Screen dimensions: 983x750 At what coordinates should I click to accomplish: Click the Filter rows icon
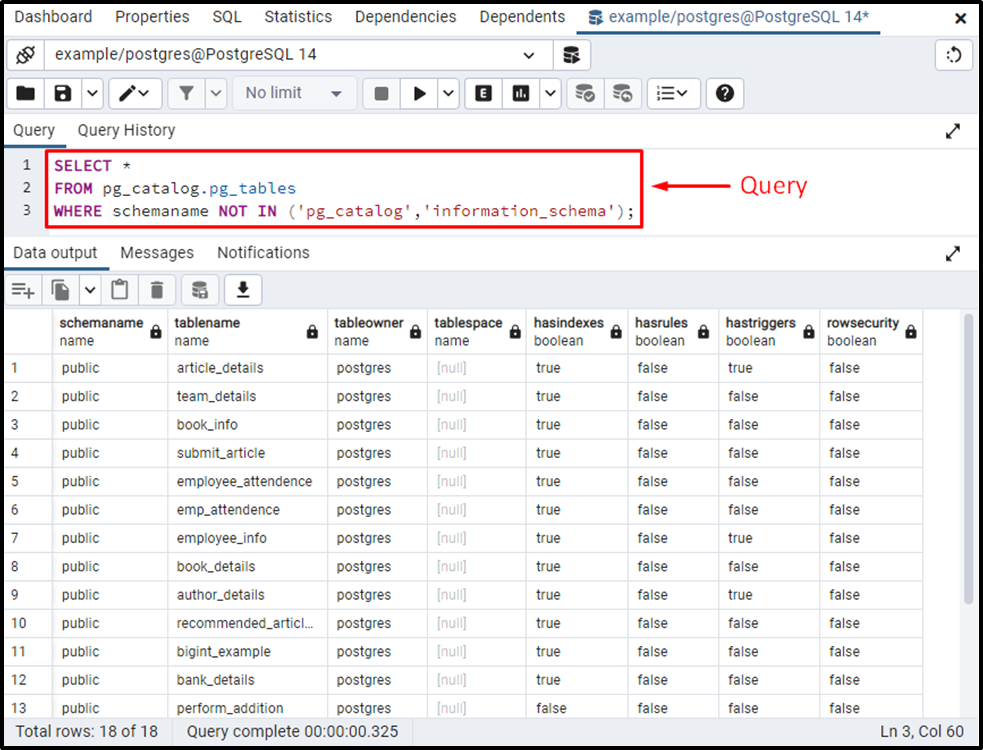click(x=186, y=93)
